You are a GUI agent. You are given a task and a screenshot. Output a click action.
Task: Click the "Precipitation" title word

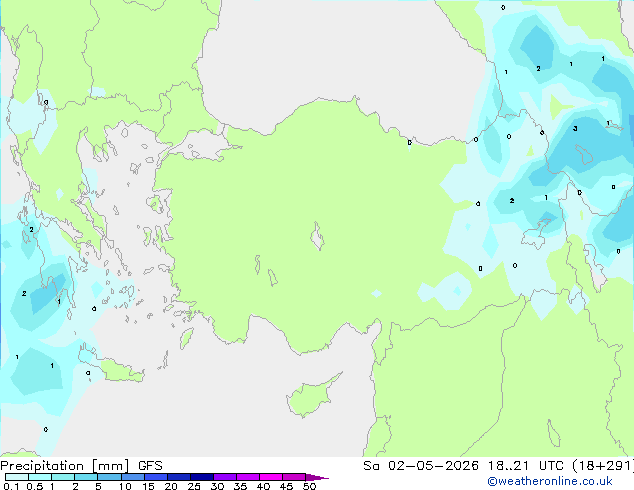coord(42,466)
